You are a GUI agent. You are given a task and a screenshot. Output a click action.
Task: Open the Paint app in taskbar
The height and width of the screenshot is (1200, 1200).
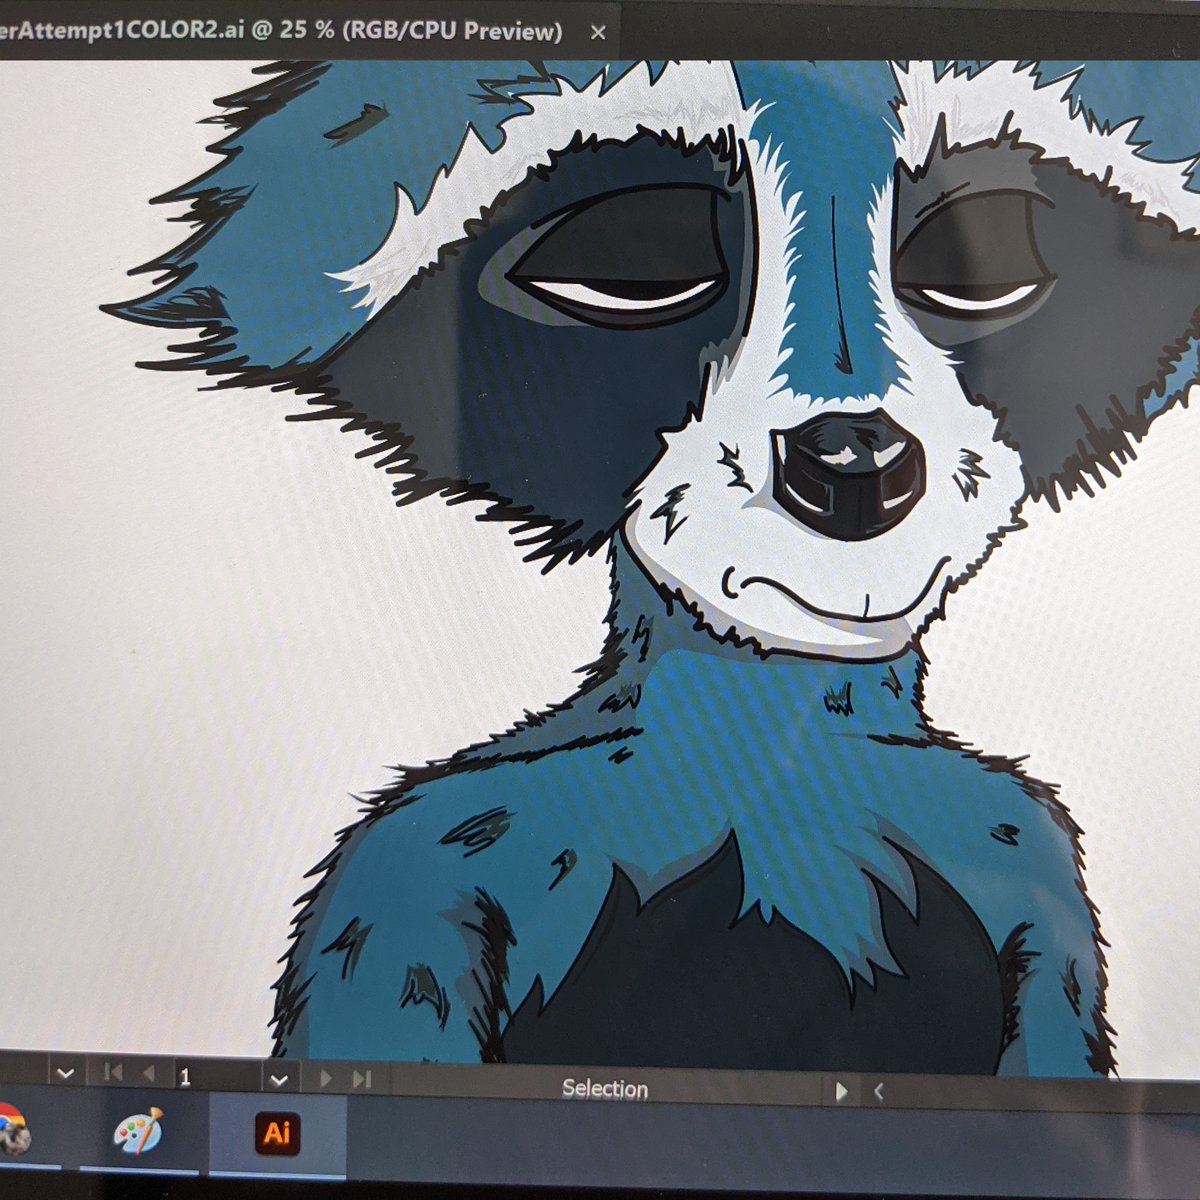coord(138,1131)
